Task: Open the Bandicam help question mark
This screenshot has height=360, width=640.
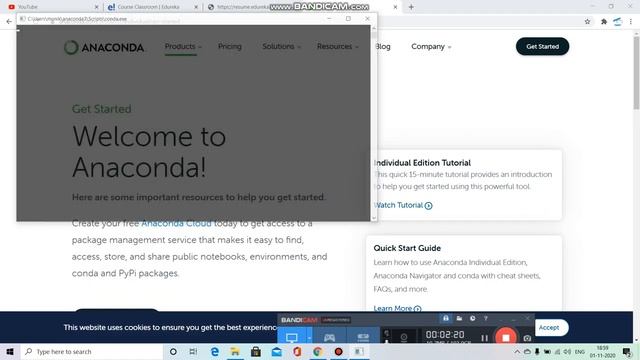Action: [x=486, y=318]
